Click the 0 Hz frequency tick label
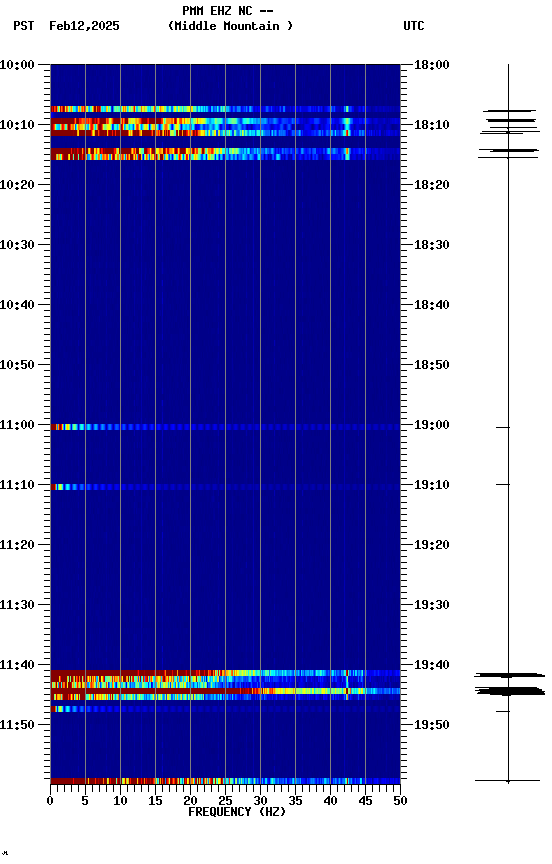The image size is (552, 864). 50,801
